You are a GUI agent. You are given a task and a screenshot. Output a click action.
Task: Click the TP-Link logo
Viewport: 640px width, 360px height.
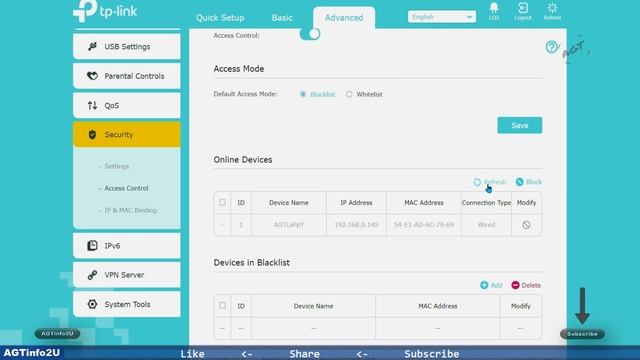click(105, 11)
